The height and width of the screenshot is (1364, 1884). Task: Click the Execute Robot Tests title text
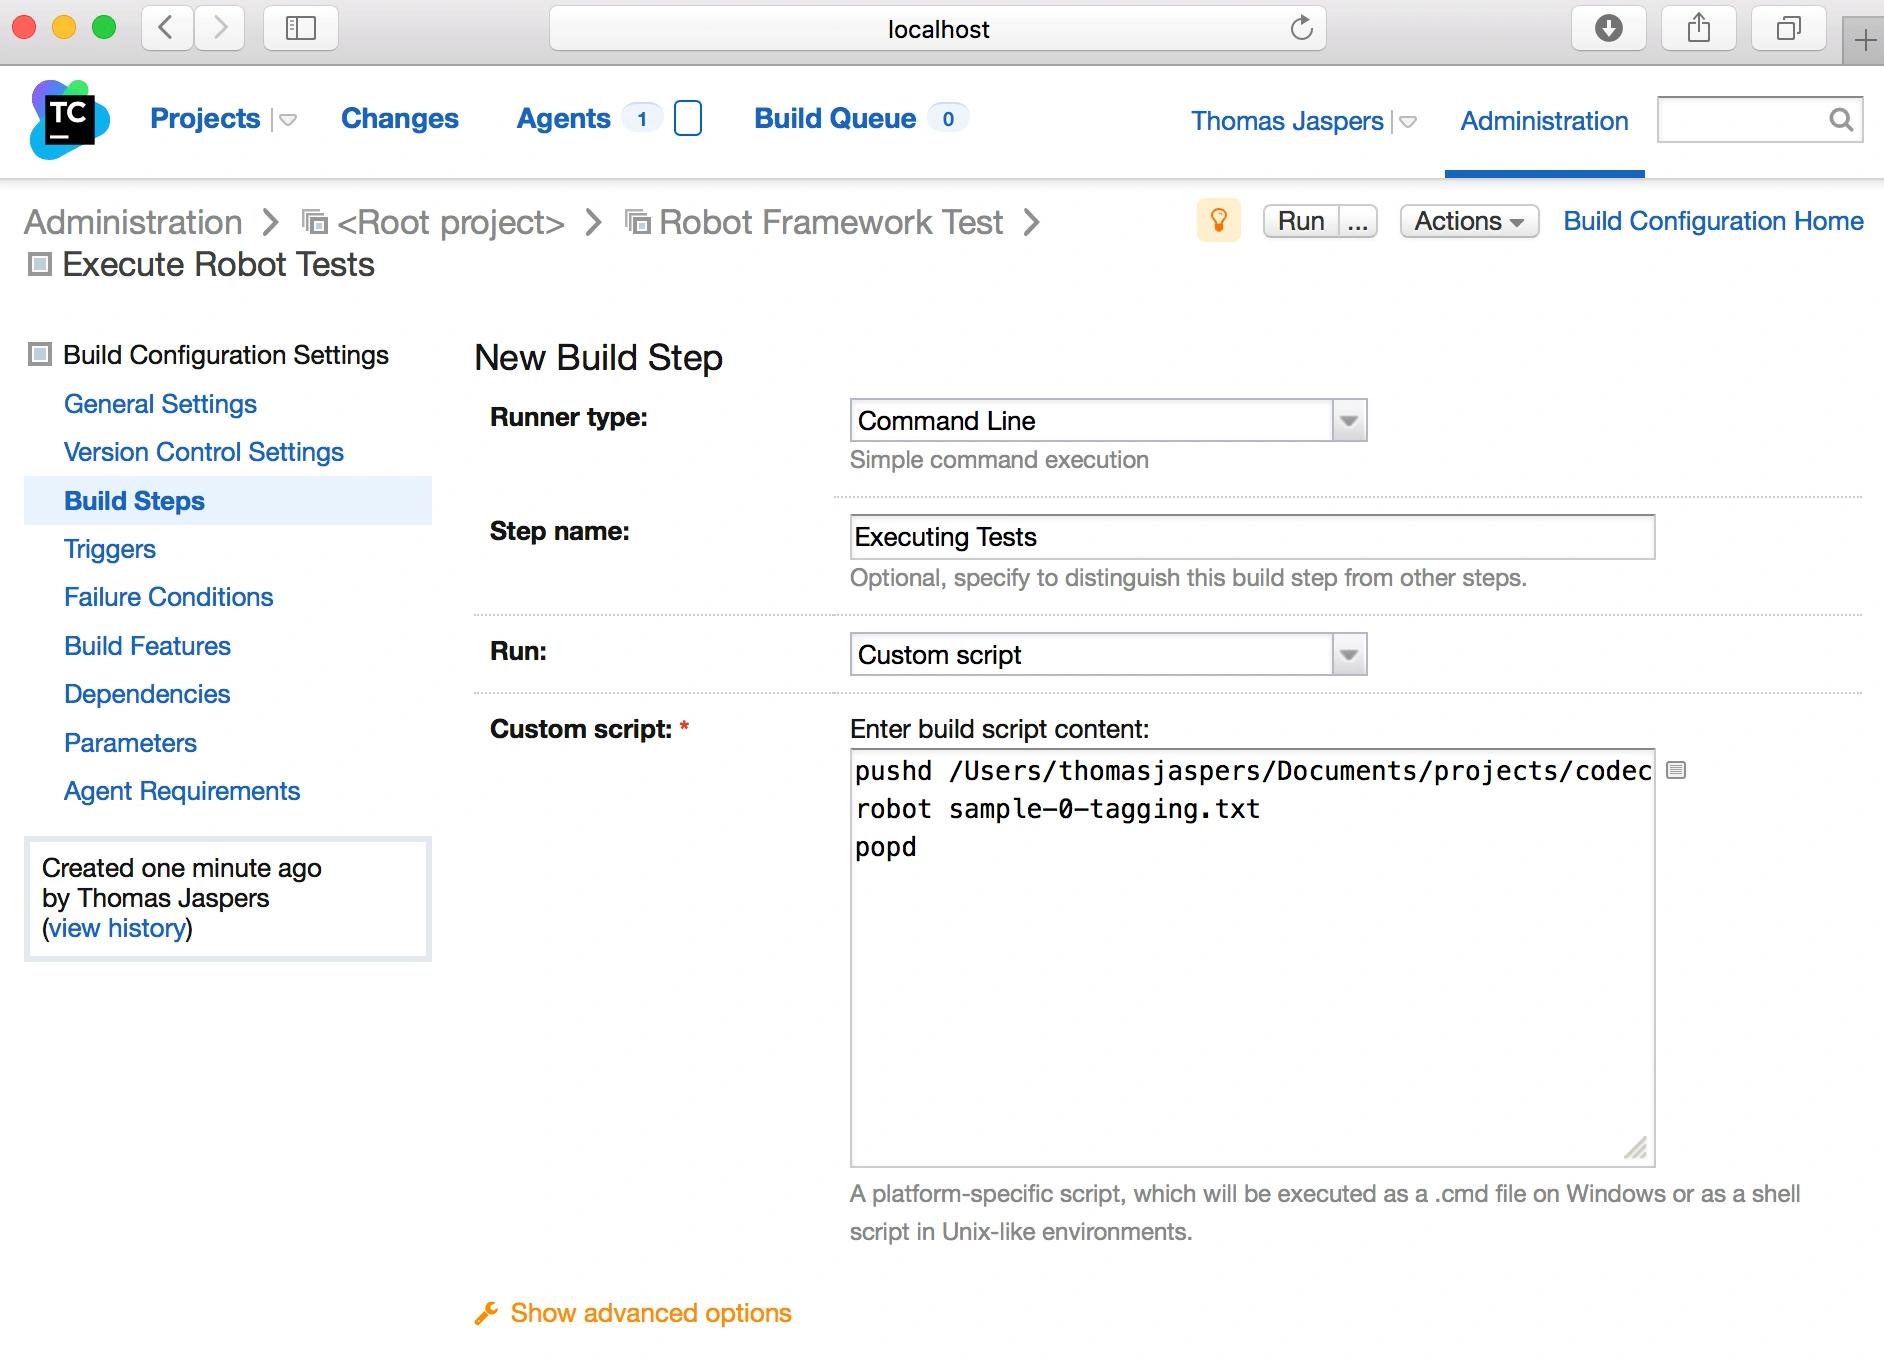218,265
